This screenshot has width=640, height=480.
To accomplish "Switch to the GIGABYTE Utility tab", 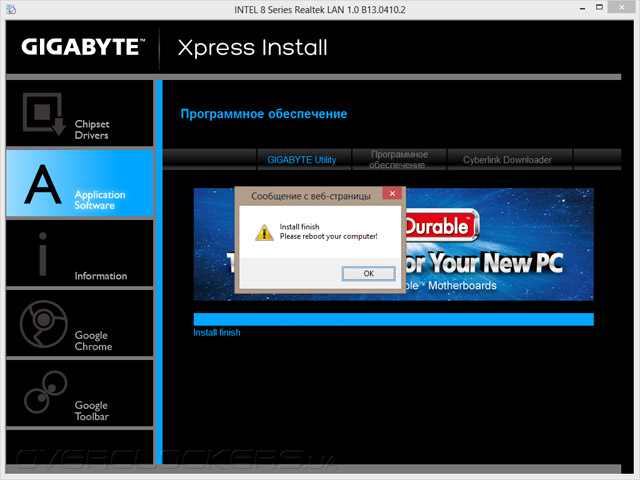I will (302, 160).
